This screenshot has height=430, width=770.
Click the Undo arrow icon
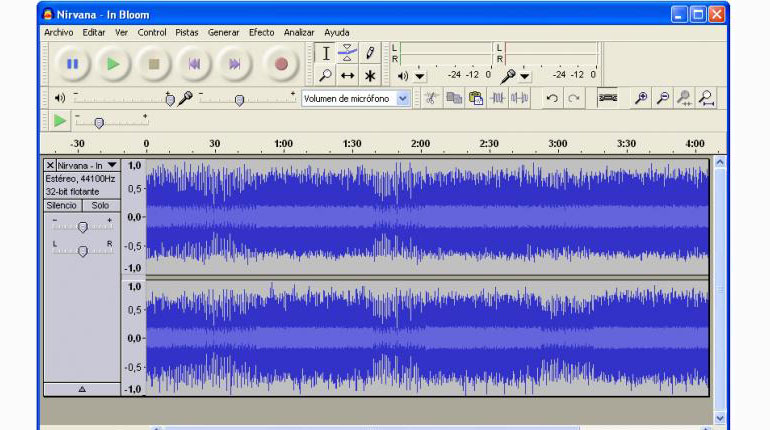coord(552,98)
